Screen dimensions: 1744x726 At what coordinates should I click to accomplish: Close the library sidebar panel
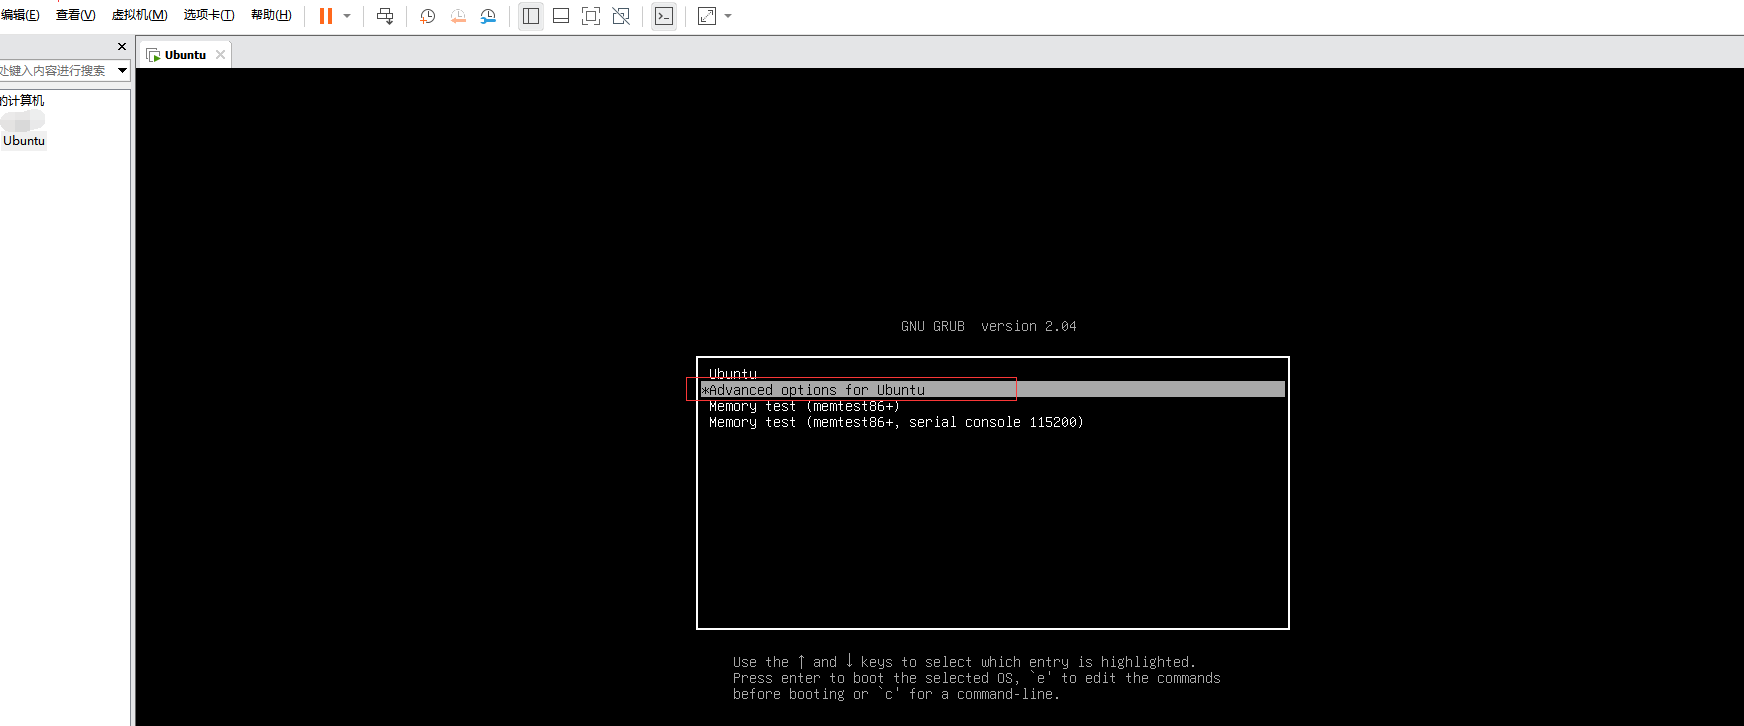pyautogui.click(x=122, y=47)
